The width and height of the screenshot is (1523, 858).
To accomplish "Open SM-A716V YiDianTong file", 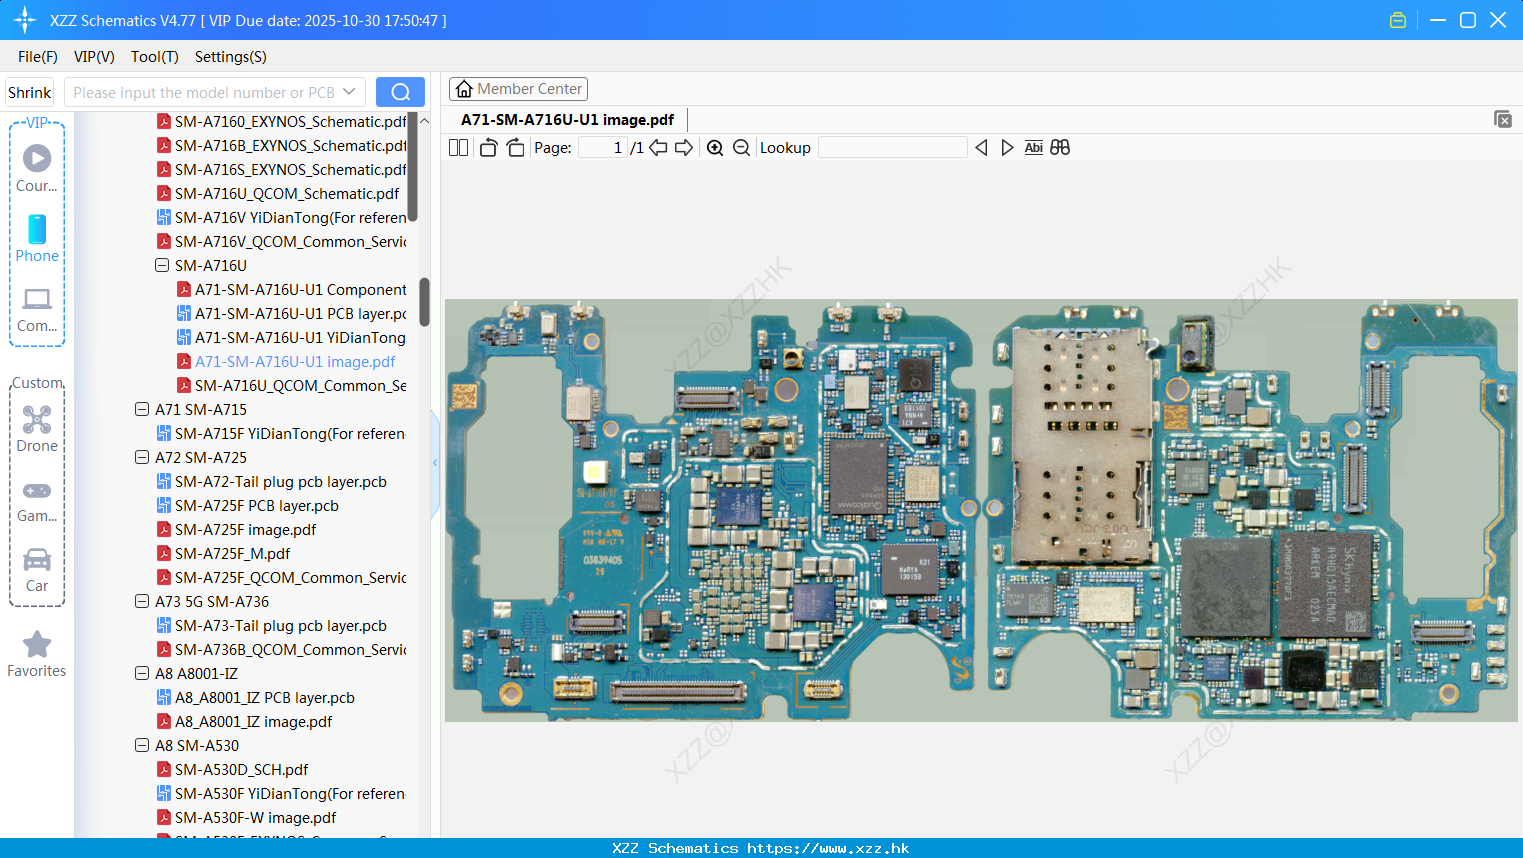I will coord(282,217).
